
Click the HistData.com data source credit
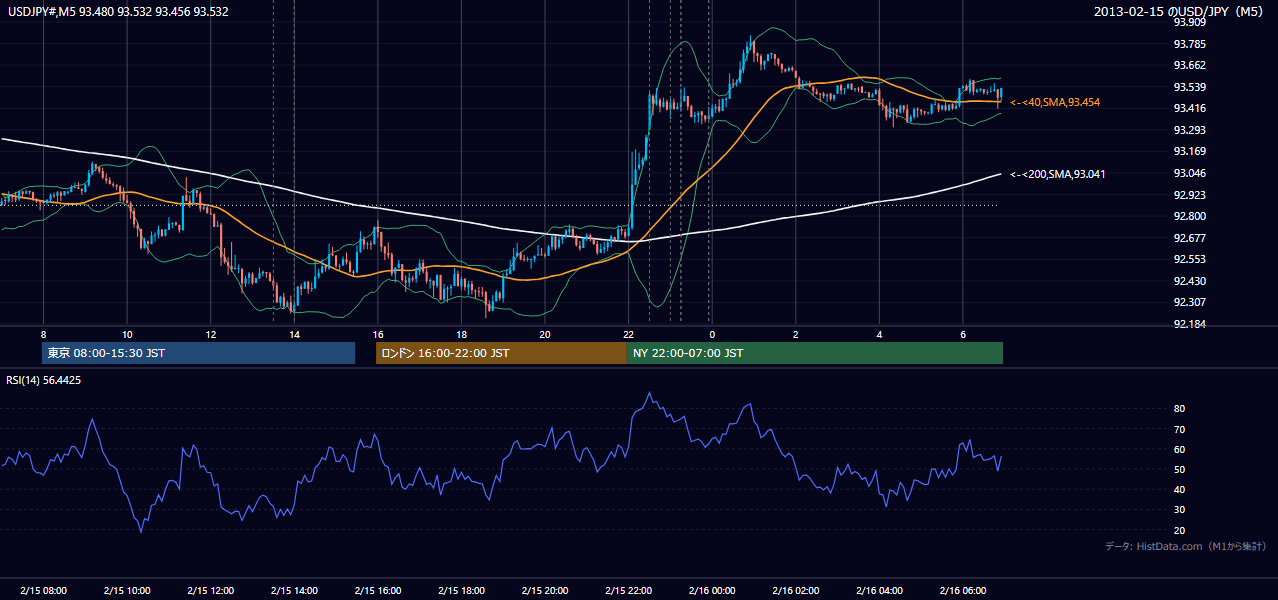(x=1186, y=546)
